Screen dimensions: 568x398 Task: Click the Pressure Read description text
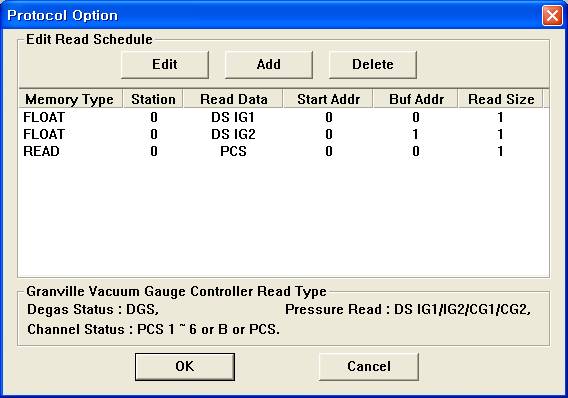tap(408, 310)
